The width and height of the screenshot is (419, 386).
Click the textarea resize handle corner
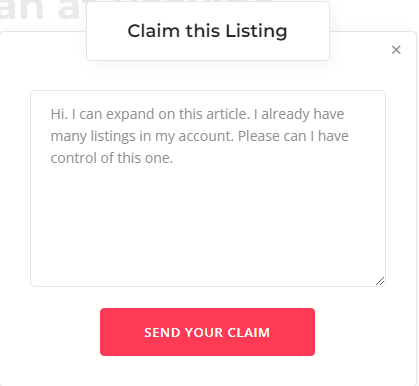380,281
